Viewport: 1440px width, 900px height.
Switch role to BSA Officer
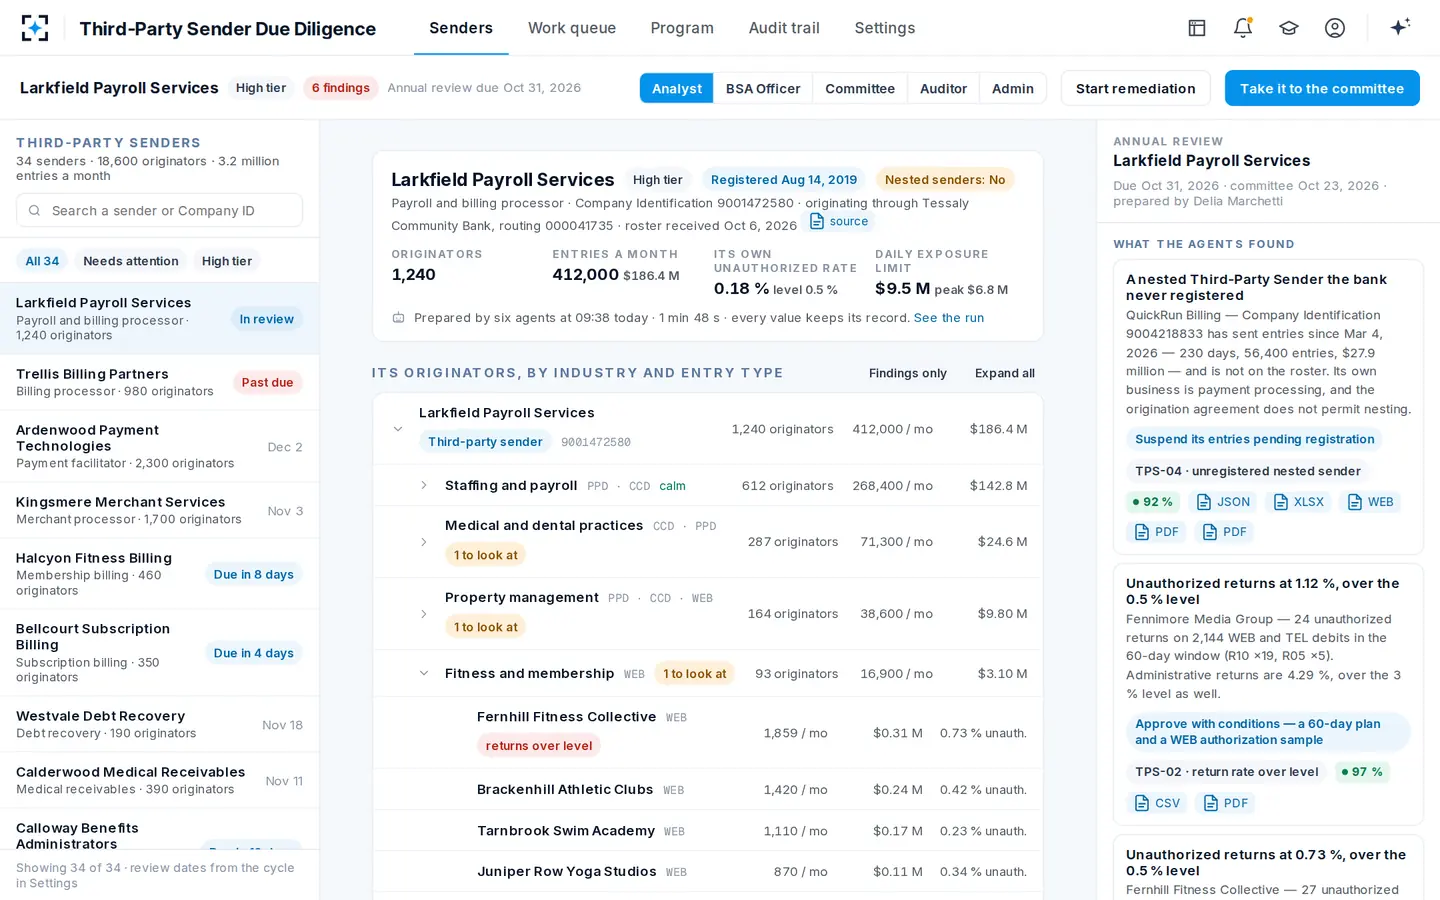[x=763, y=88]
